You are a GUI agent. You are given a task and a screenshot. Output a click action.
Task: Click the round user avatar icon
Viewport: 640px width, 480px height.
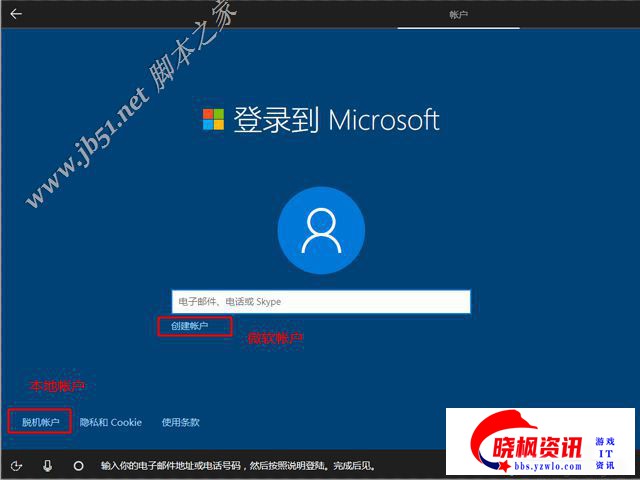point(320,232)
